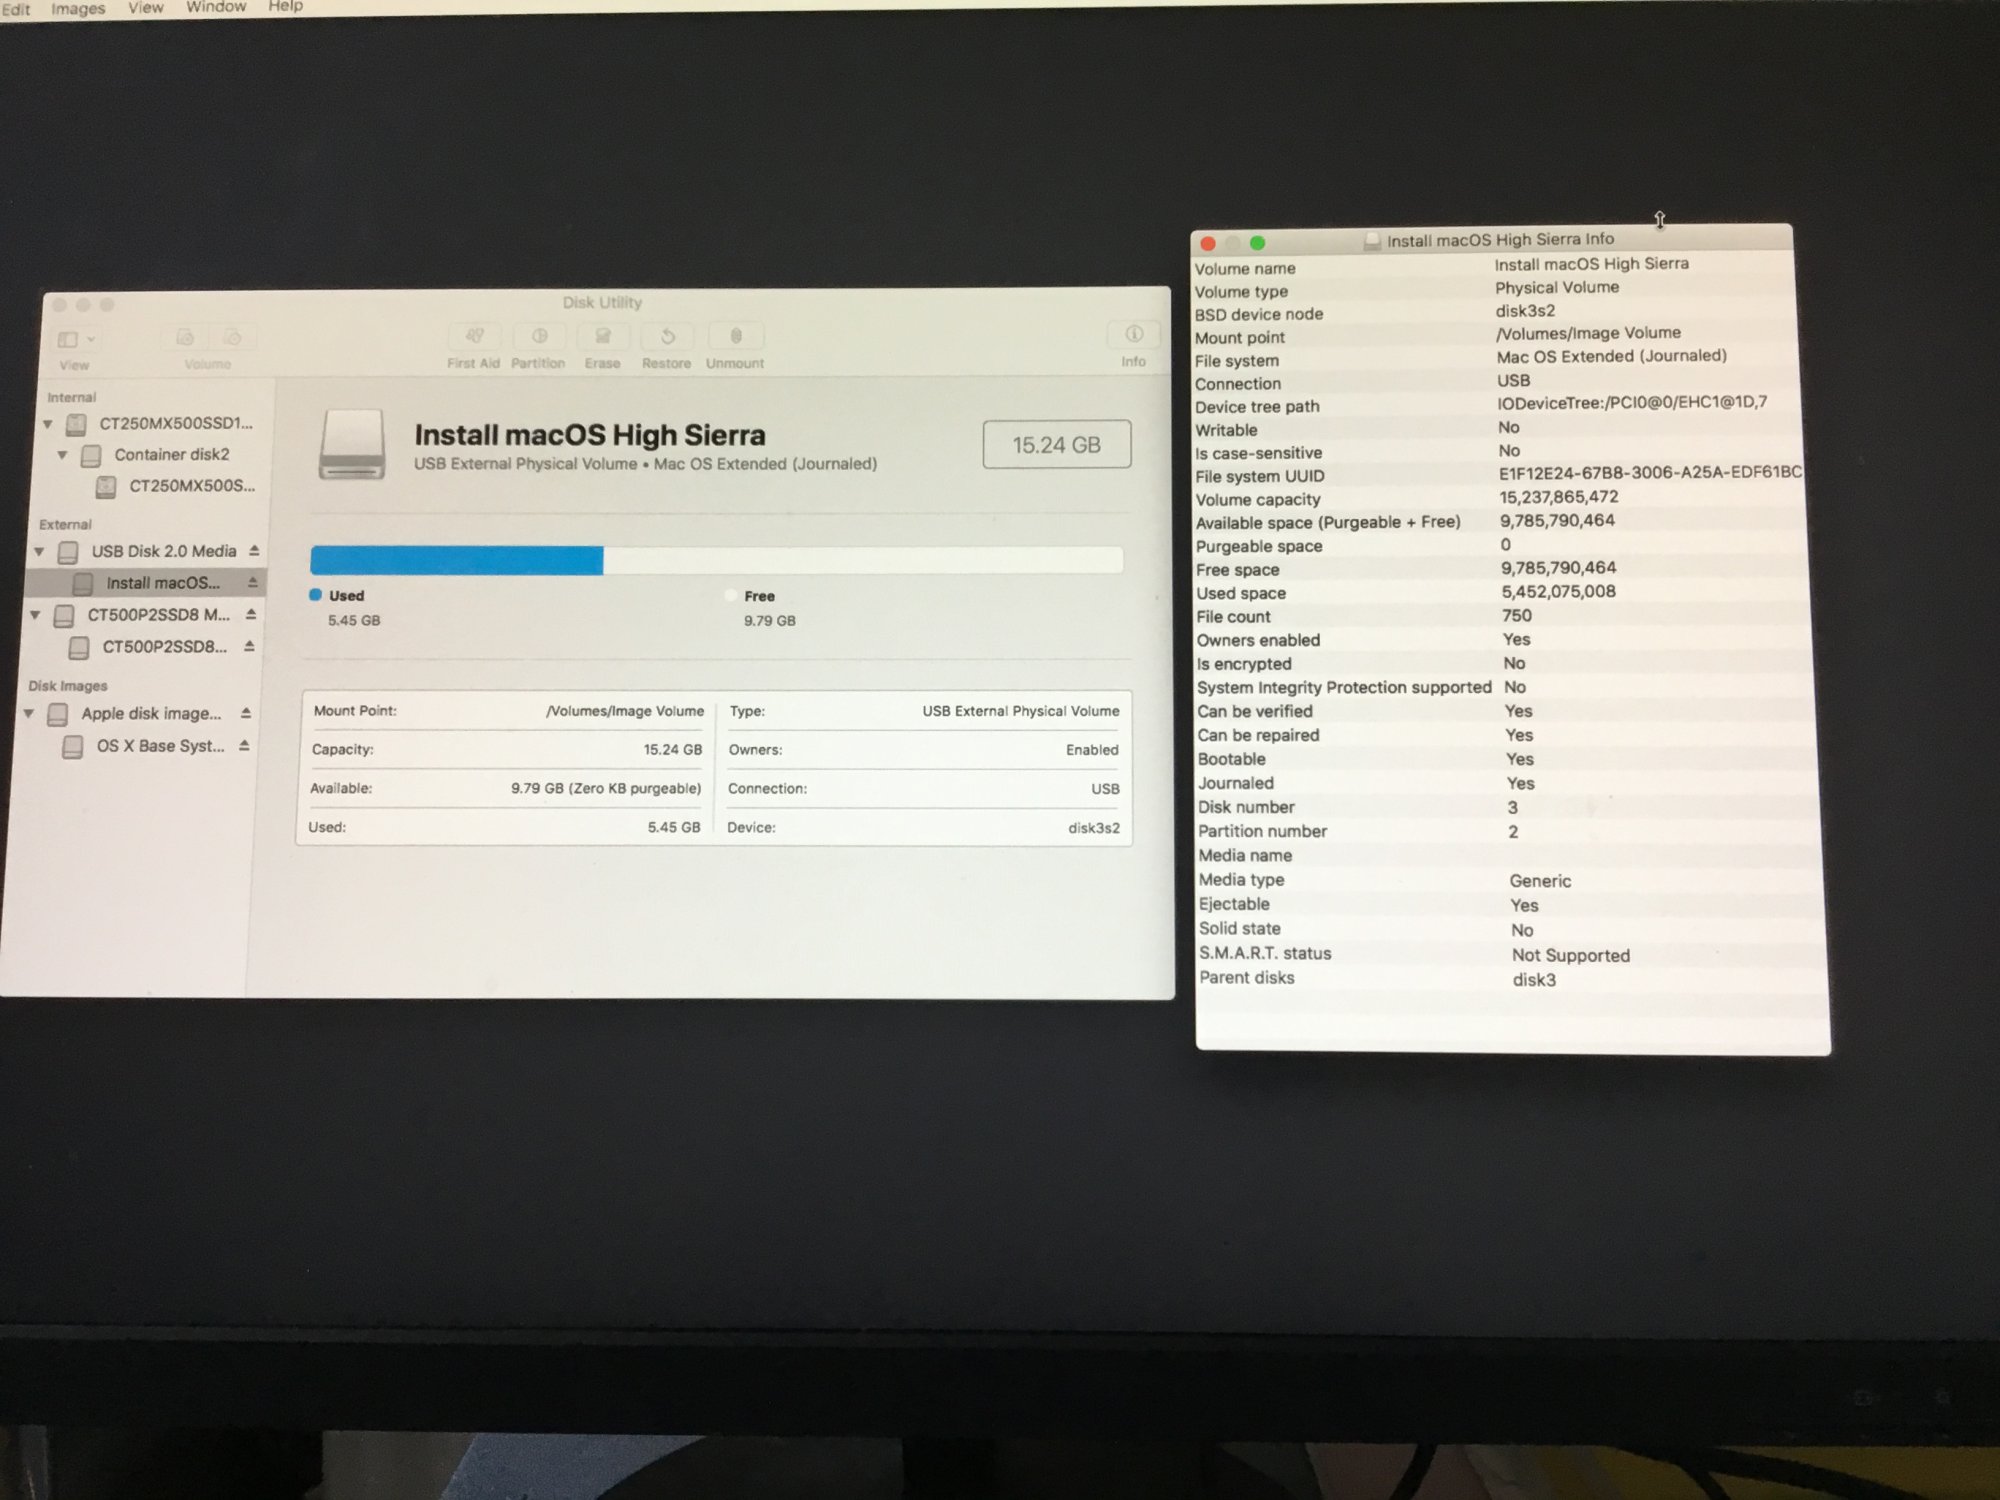Image resolution: width=2000 pixels, height=1500 pixels.
Task: Click the Mount Point /Volumes/Image Volume in Disk Utility
Action: (625, 711)
